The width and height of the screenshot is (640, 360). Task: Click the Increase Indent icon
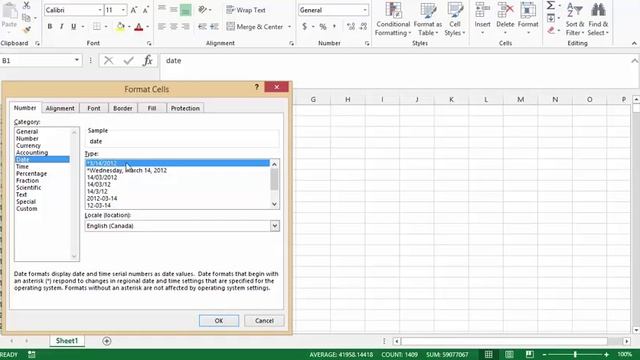click(x=214, y=27)
